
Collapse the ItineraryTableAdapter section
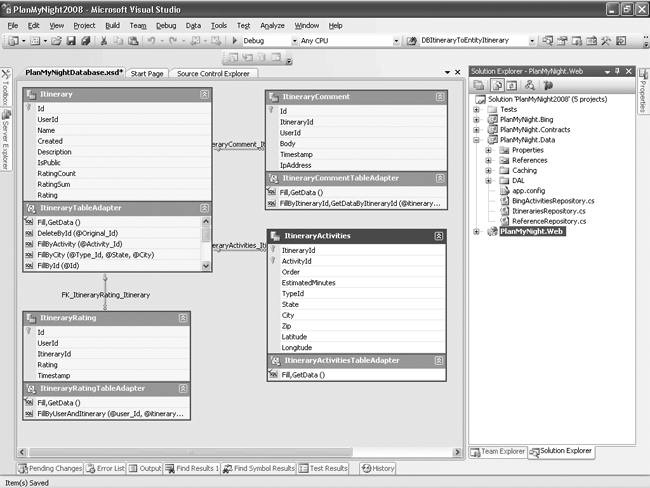coord(204,208)
